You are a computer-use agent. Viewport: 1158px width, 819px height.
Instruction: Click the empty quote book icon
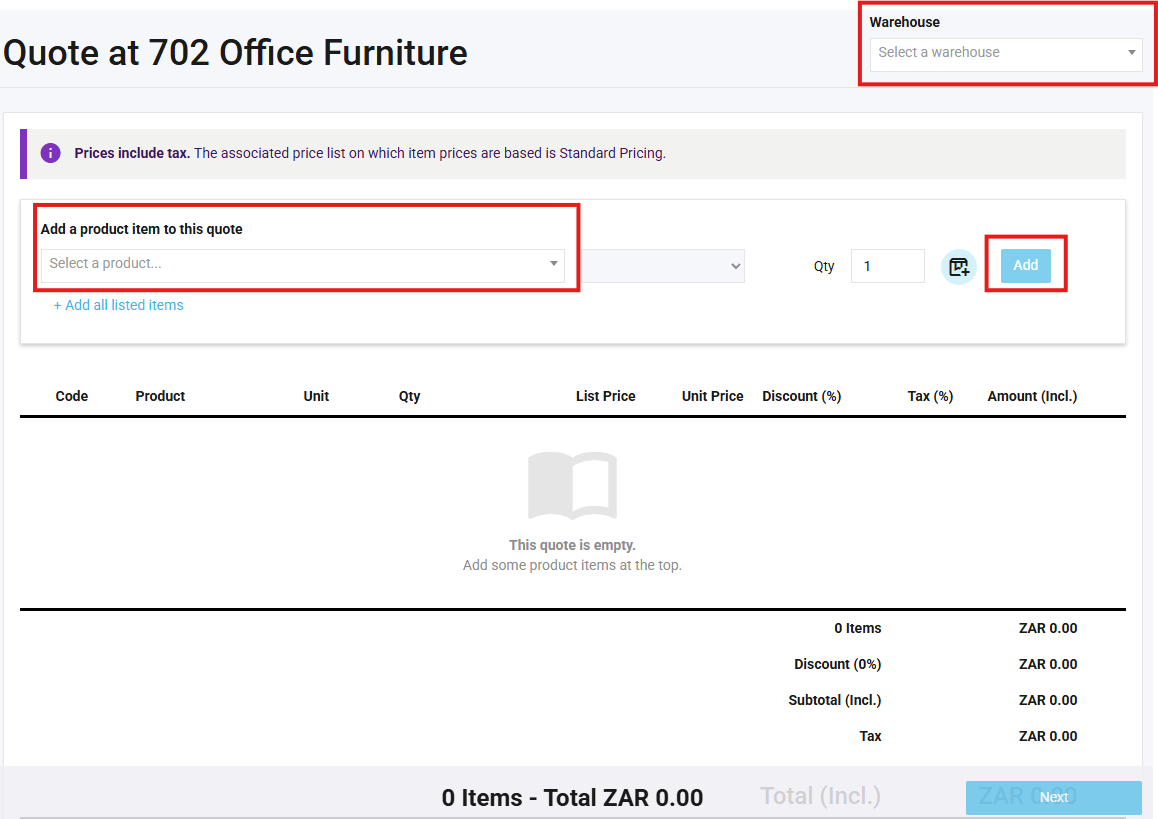572,486
